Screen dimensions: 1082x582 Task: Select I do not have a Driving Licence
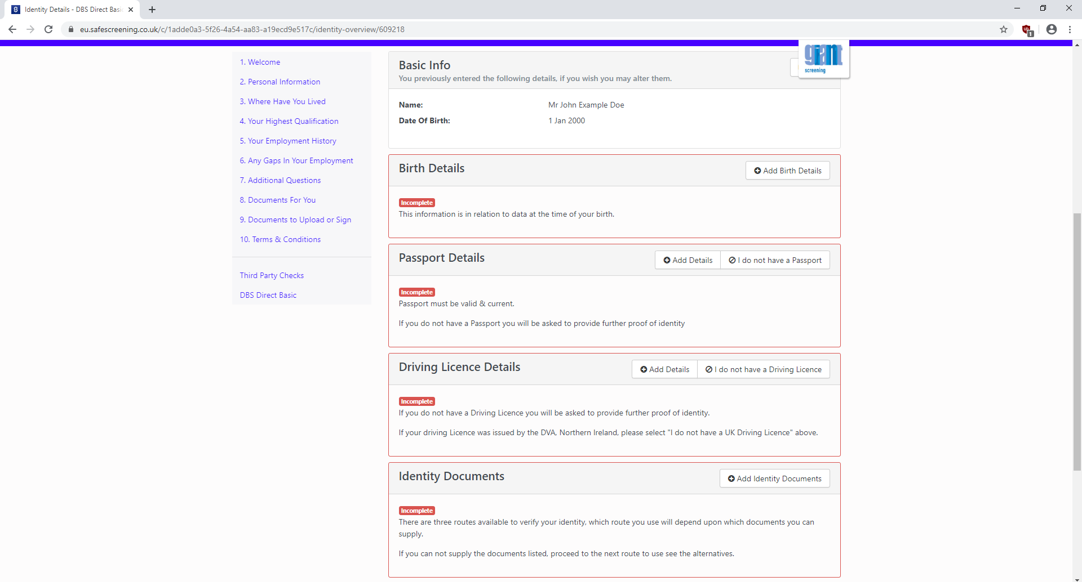click(763, 369)
